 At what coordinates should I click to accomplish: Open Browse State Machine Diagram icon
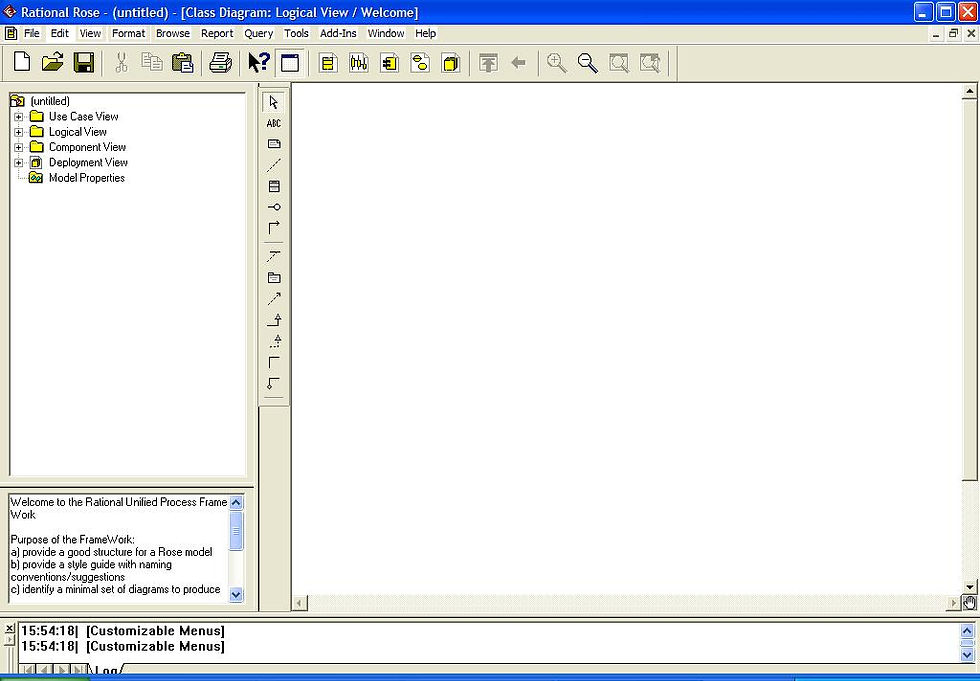pyautogui.click(x=420, y=62)
